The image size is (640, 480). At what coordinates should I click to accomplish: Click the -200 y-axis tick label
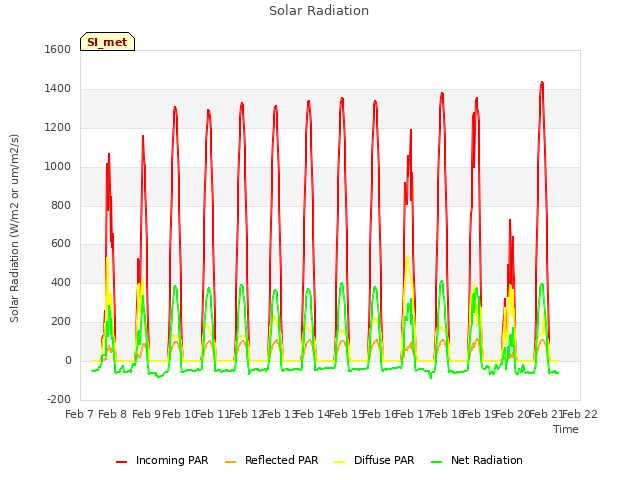(x=59, y=400)
